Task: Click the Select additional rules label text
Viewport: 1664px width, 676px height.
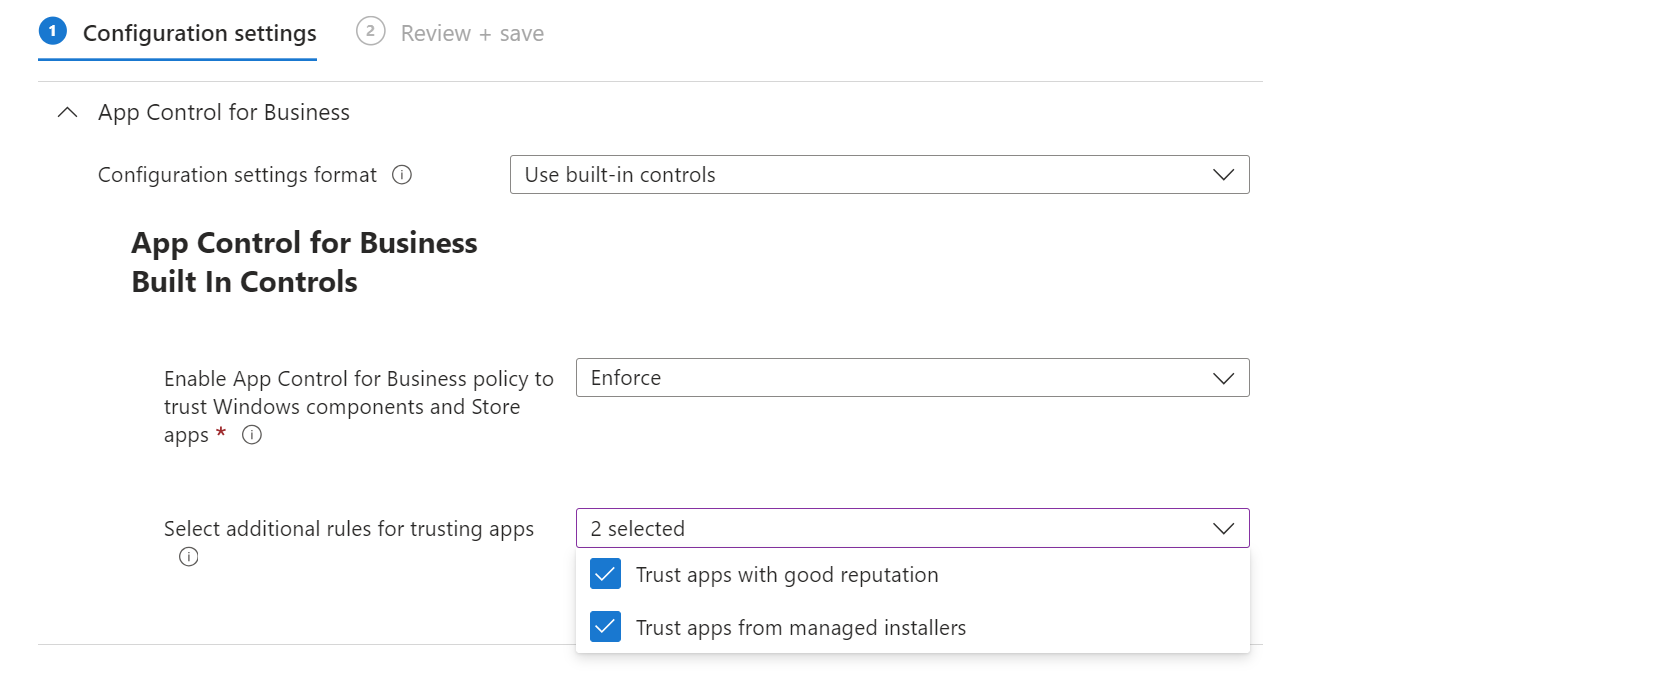Action: click(349, 529)
